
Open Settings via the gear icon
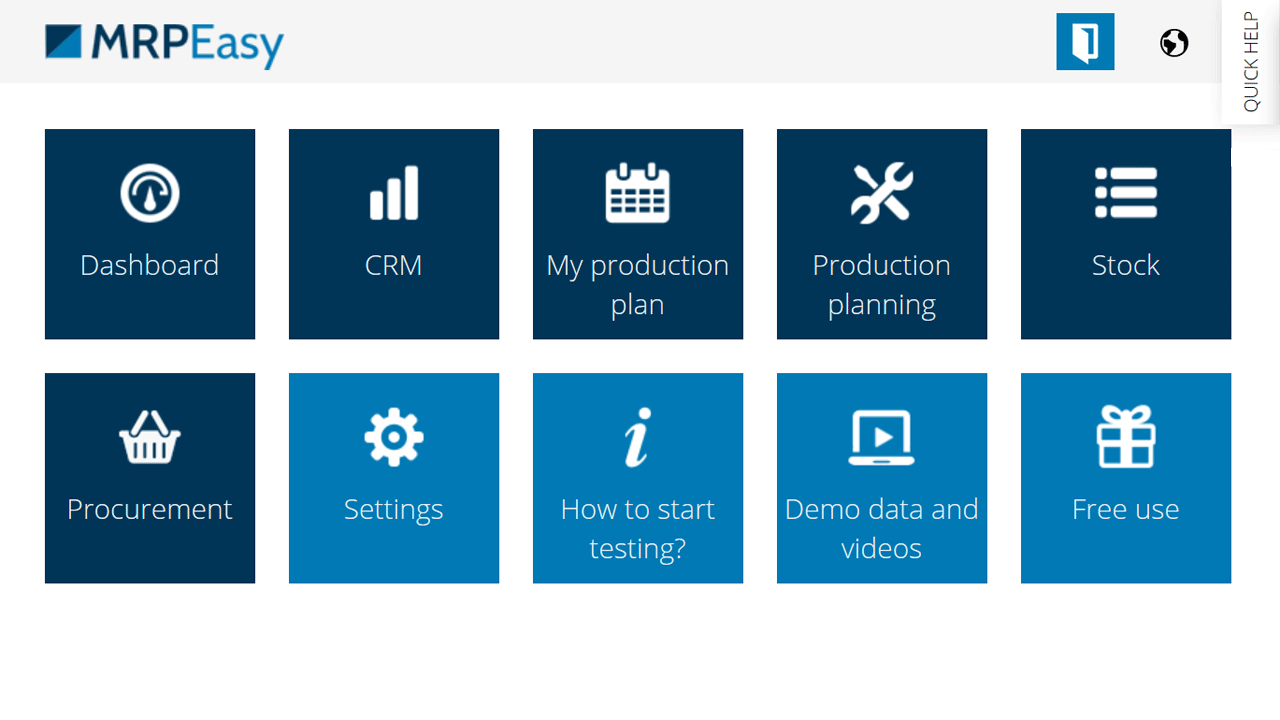(x=394, y=436)
